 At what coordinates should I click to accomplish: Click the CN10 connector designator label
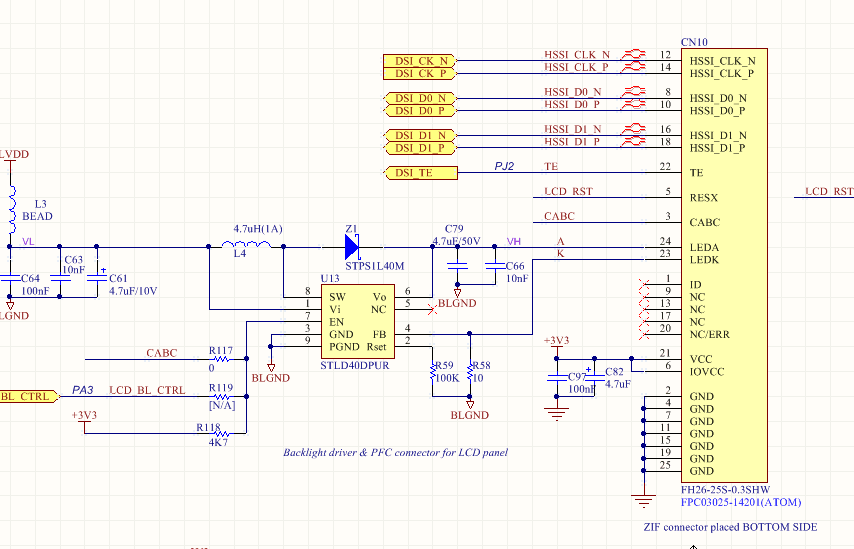point(694,42)
